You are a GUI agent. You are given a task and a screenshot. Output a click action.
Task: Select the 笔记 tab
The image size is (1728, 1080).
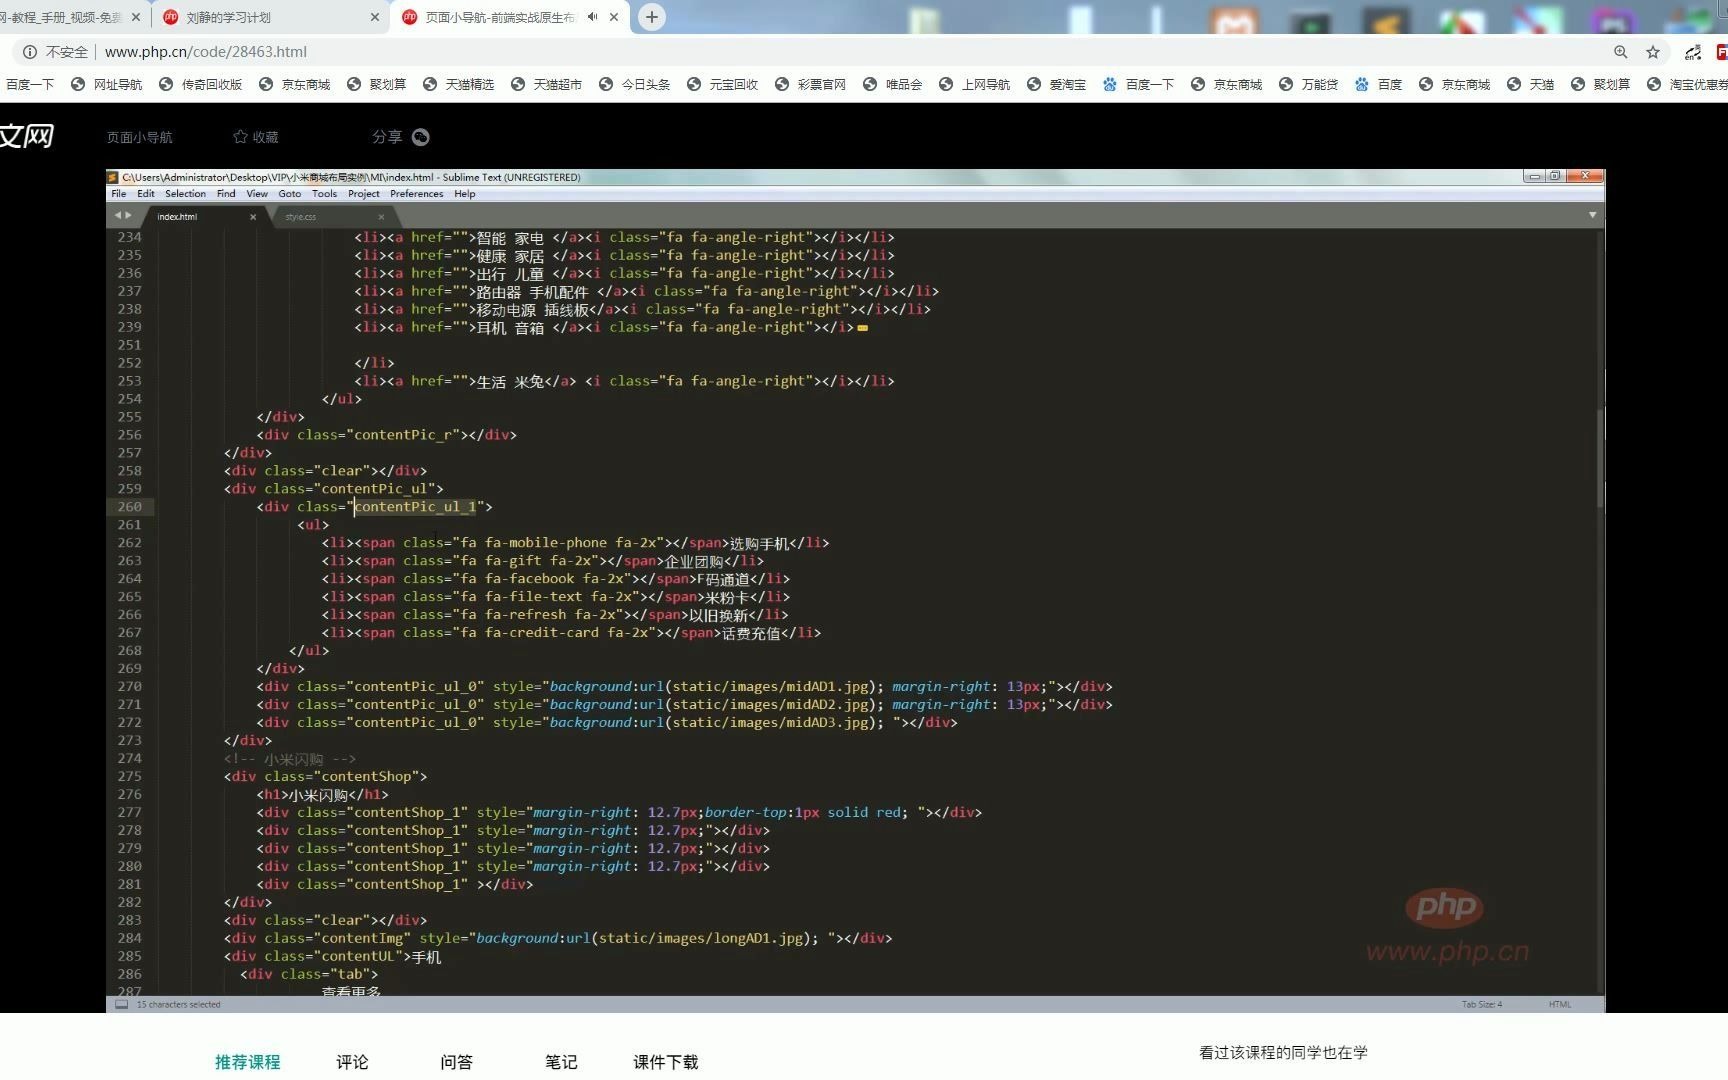(561, 1062)
